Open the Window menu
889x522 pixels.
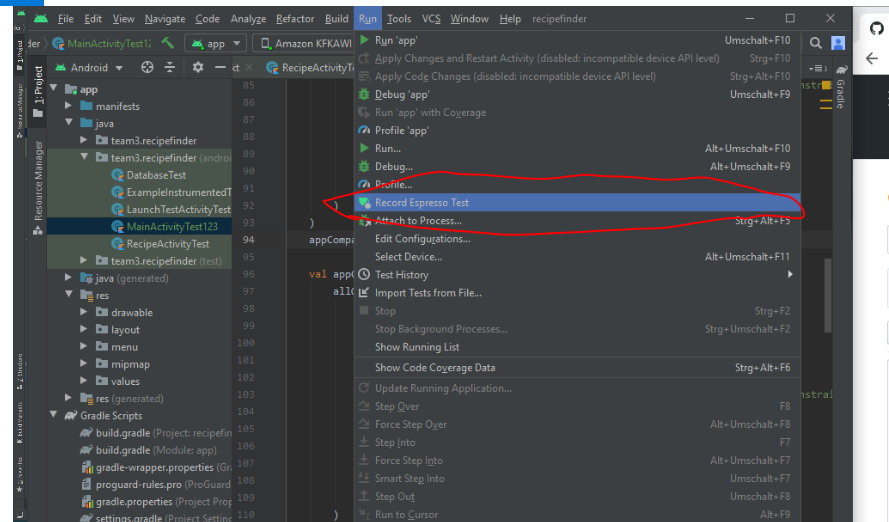click(x=469, y=19)
